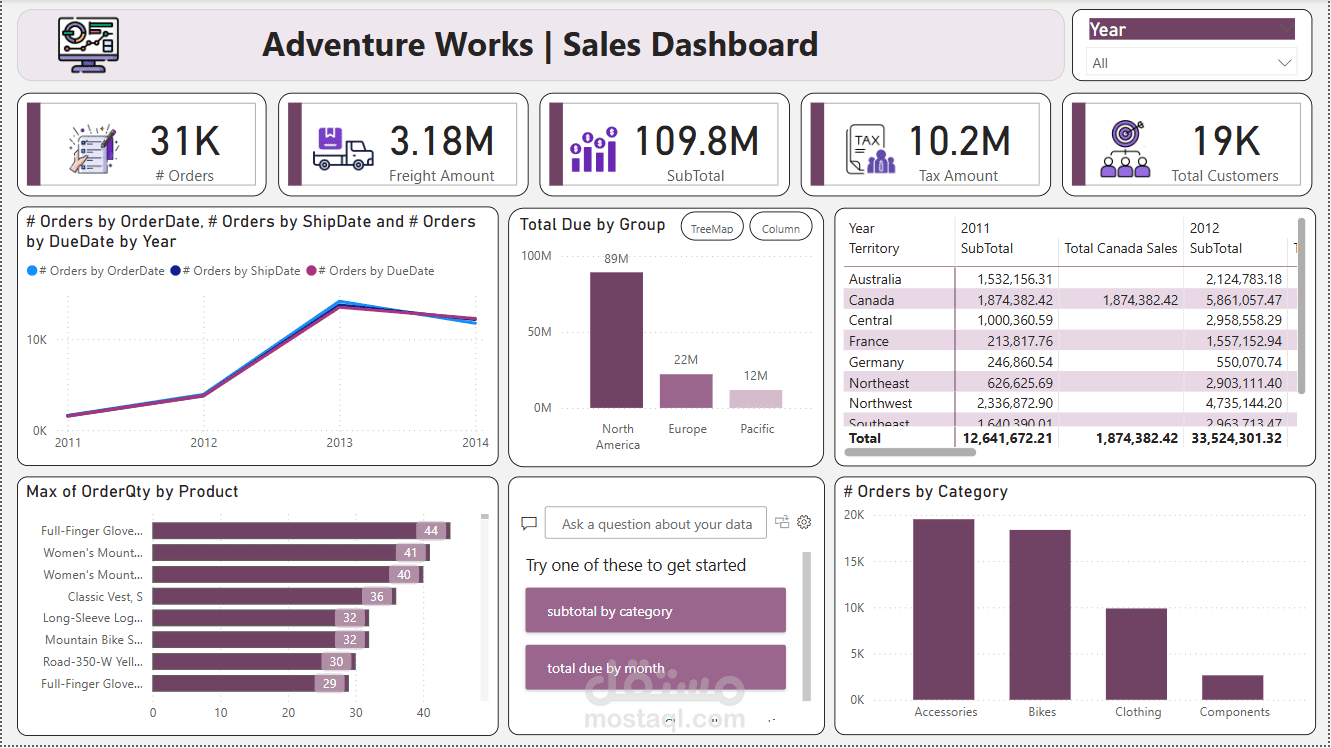Switch chart to Column view

coord(781,229)
